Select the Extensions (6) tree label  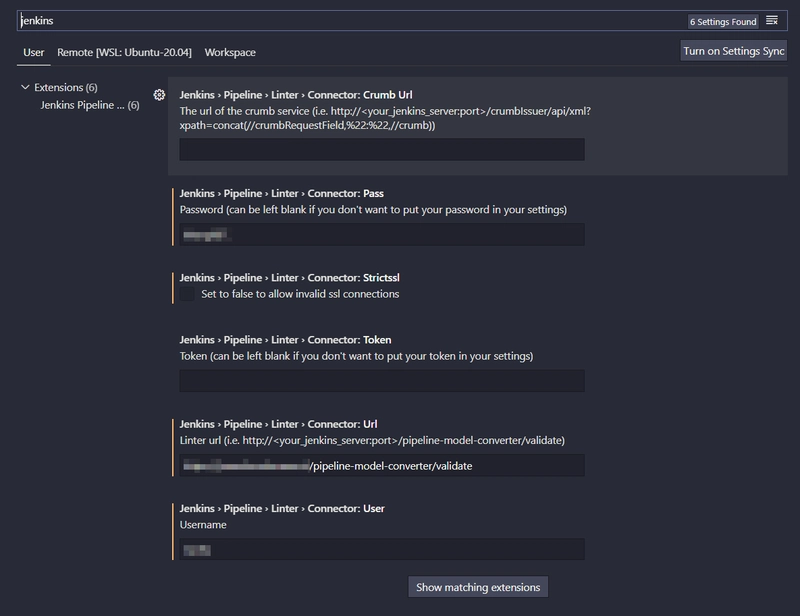(66, 88)
